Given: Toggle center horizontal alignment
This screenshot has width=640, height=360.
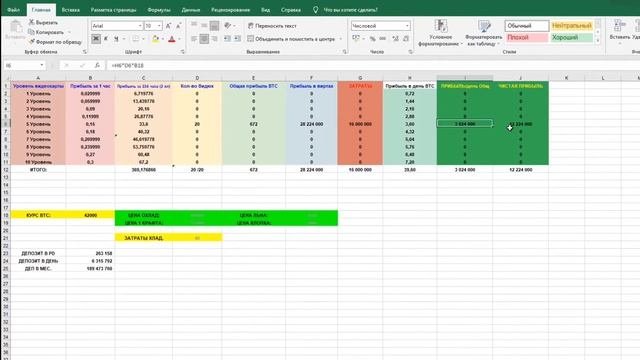Looking at the screenshot, I should pos(204,39).
